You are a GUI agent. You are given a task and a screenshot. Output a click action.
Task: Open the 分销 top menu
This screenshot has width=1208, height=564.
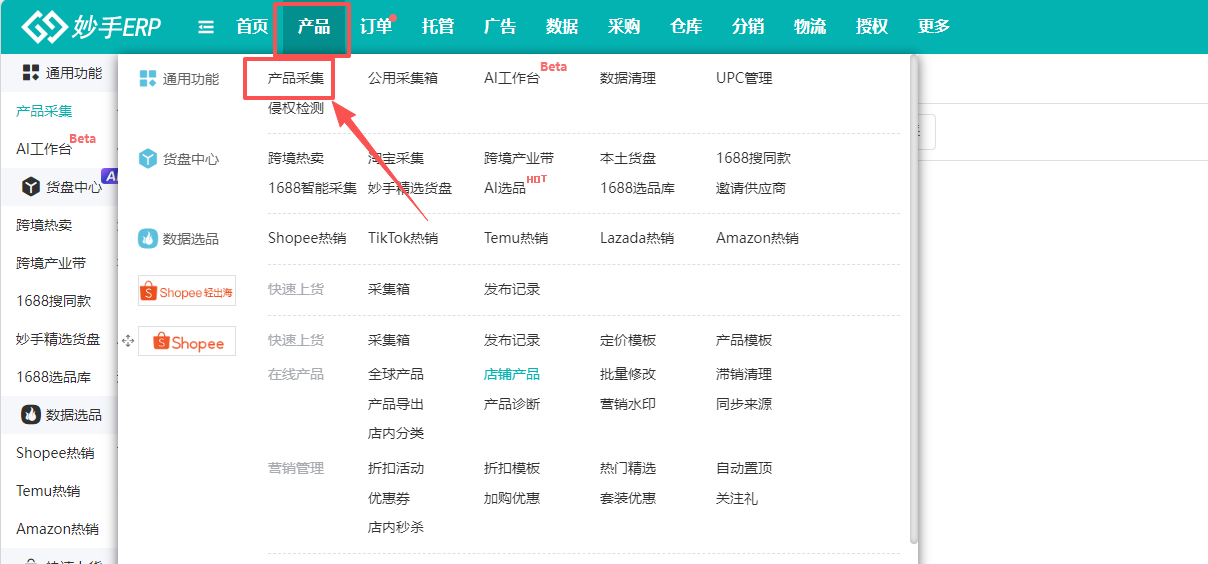coord(748,27)
